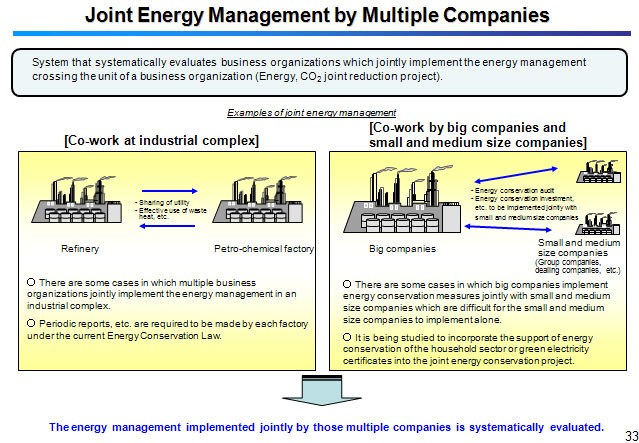
Task: Click the upper double-headed arrow to small companies
Action: (516, 175)
